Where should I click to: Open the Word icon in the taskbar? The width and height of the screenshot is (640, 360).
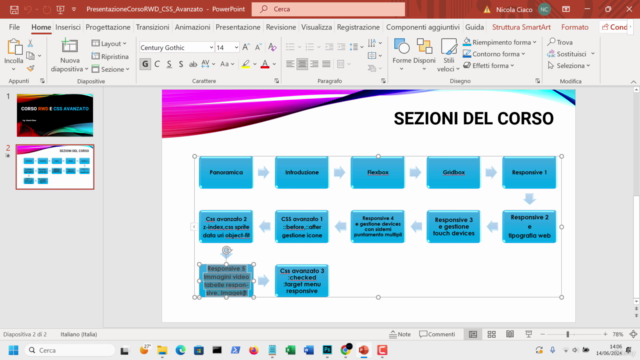(x=309, y=350)
